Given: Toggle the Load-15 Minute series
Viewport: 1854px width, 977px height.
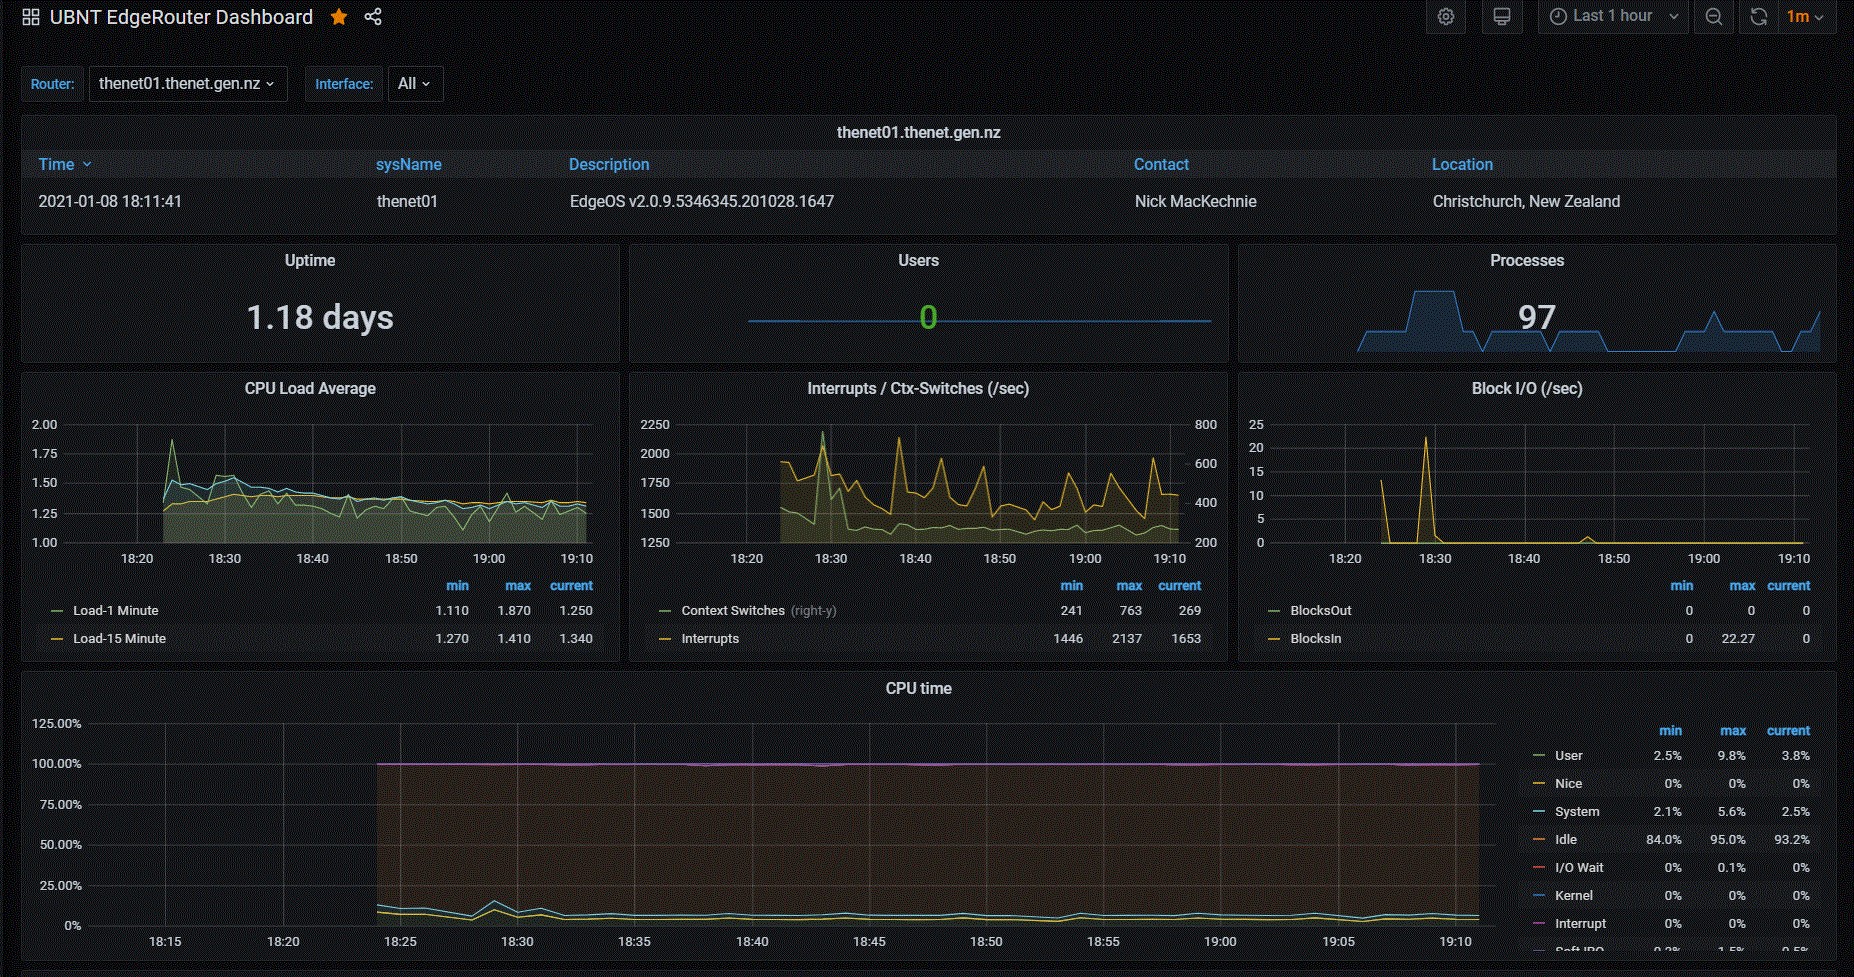Looking at the screenshot, I should pyautogui.click(x=119, y=639).
